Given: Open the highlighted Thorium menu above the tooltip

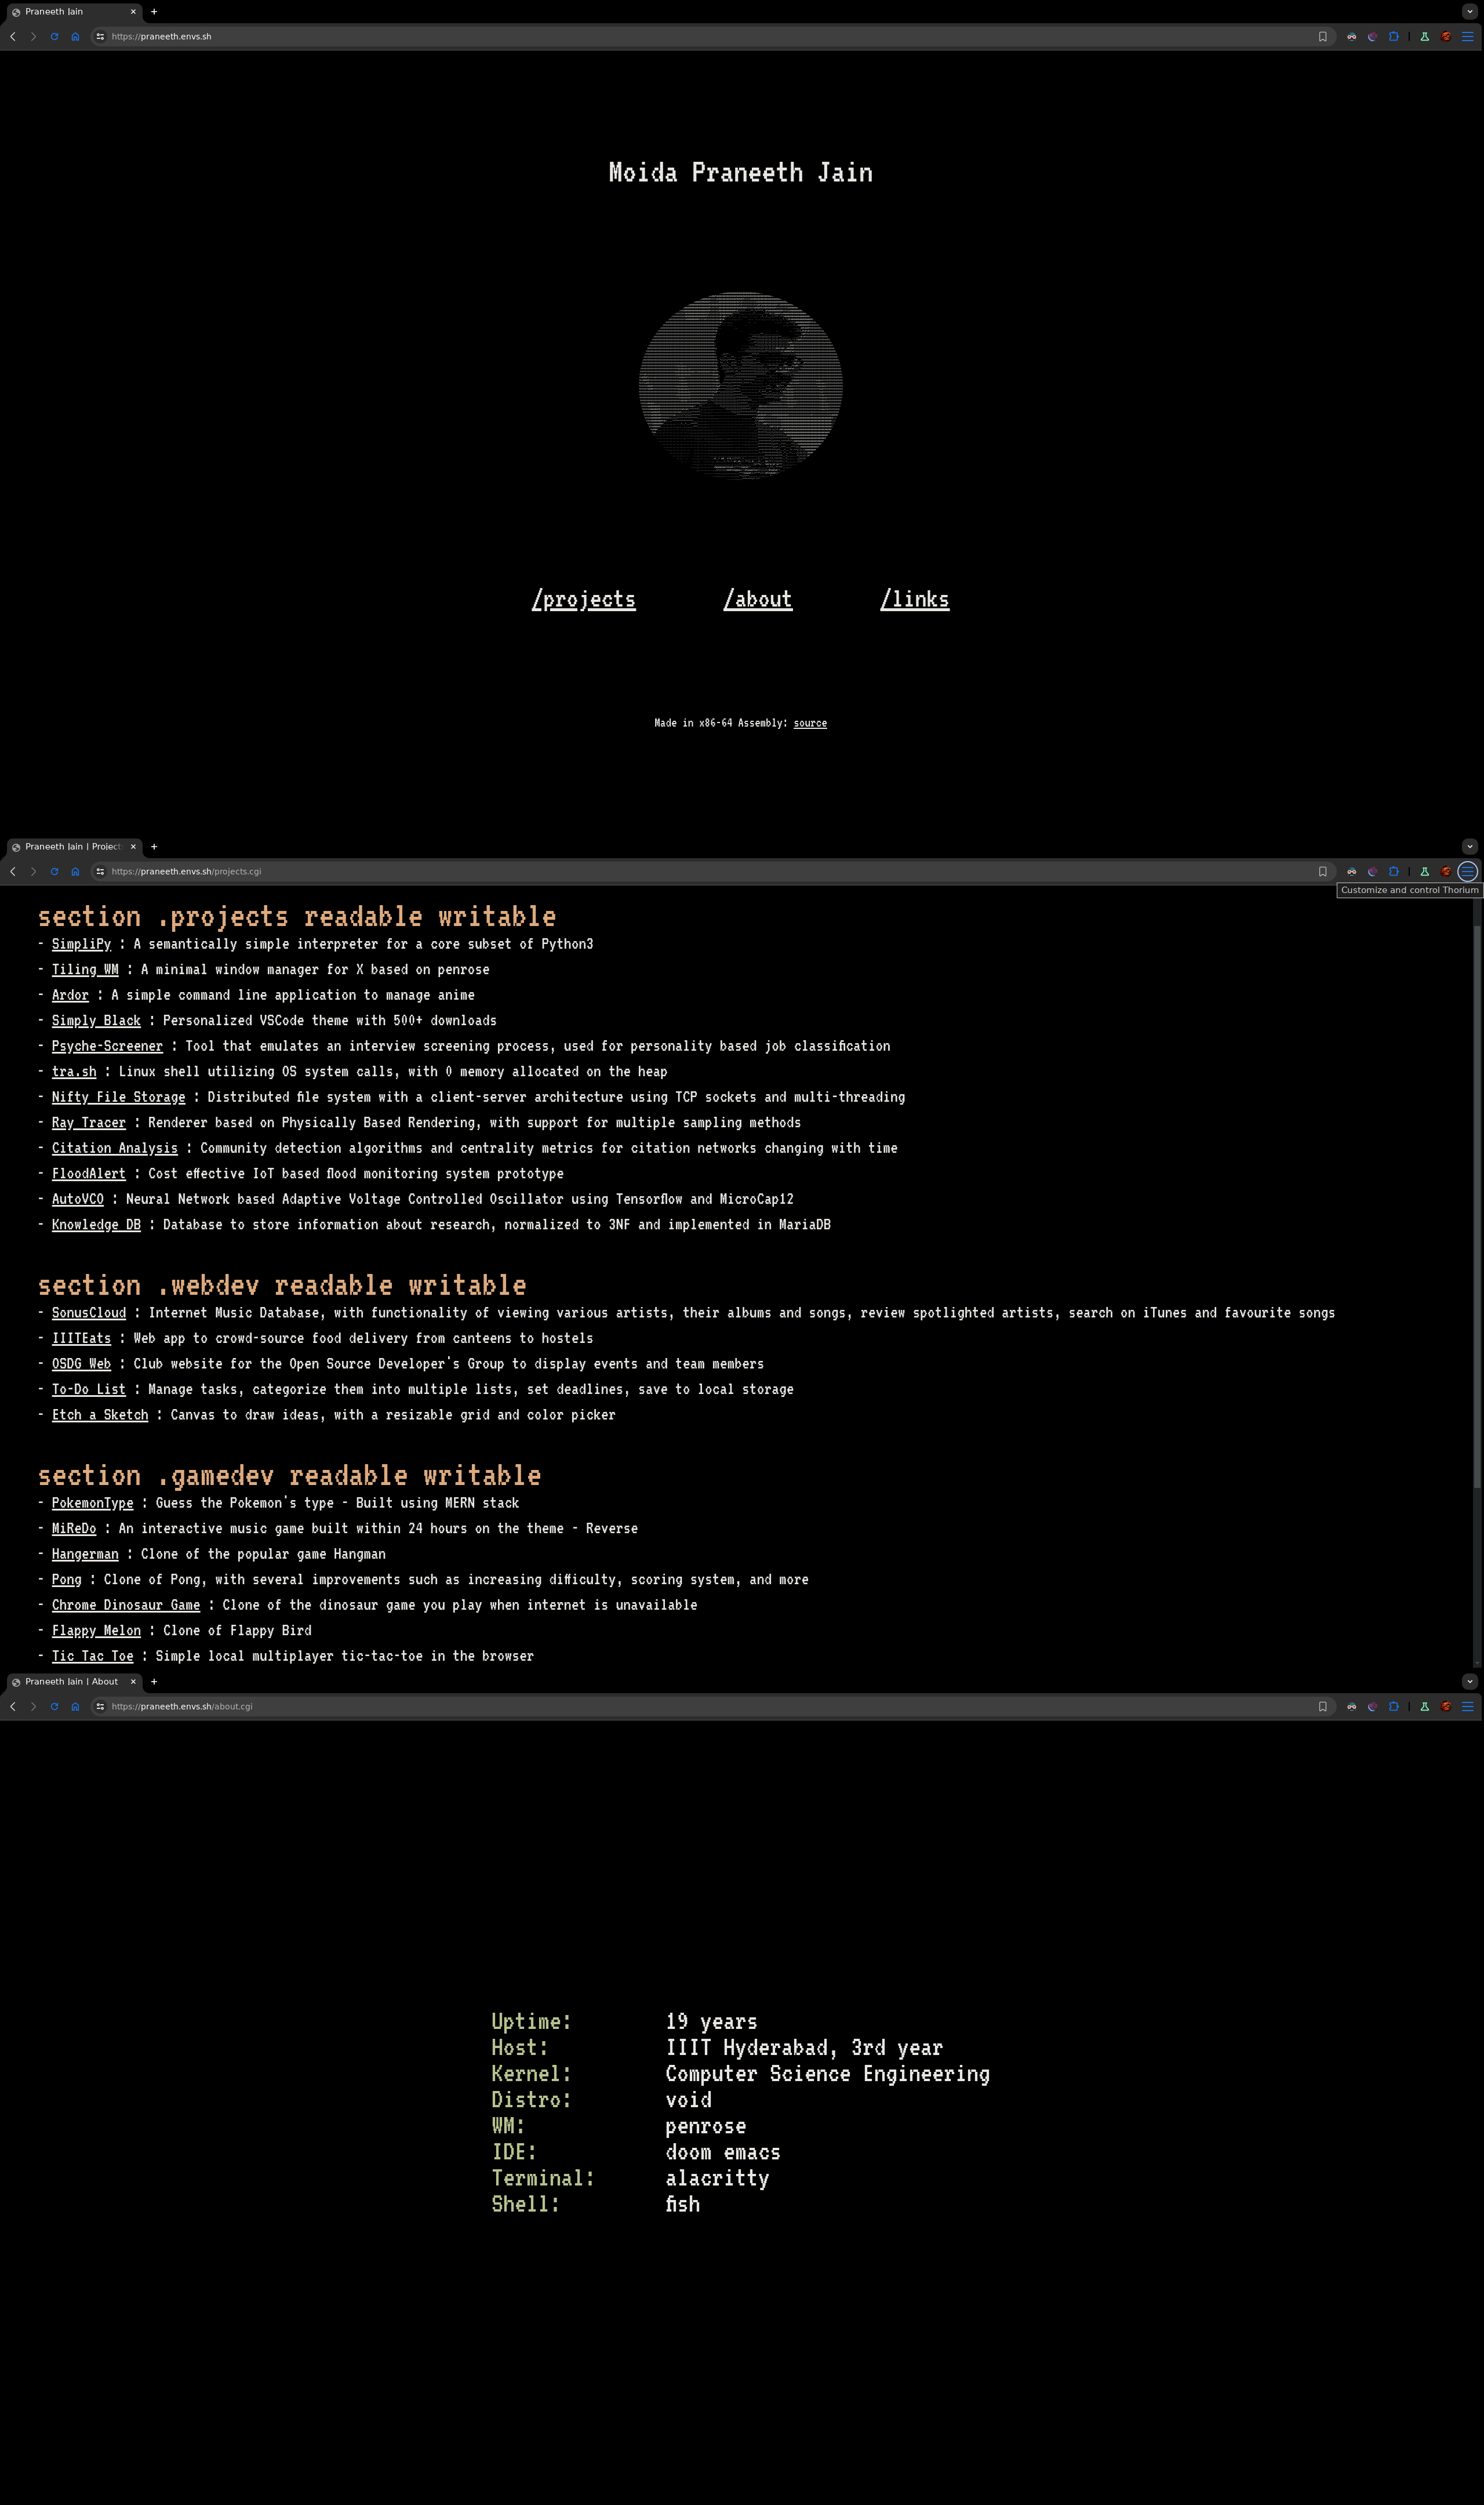Looking at the screenshot, I should 1467,871.
